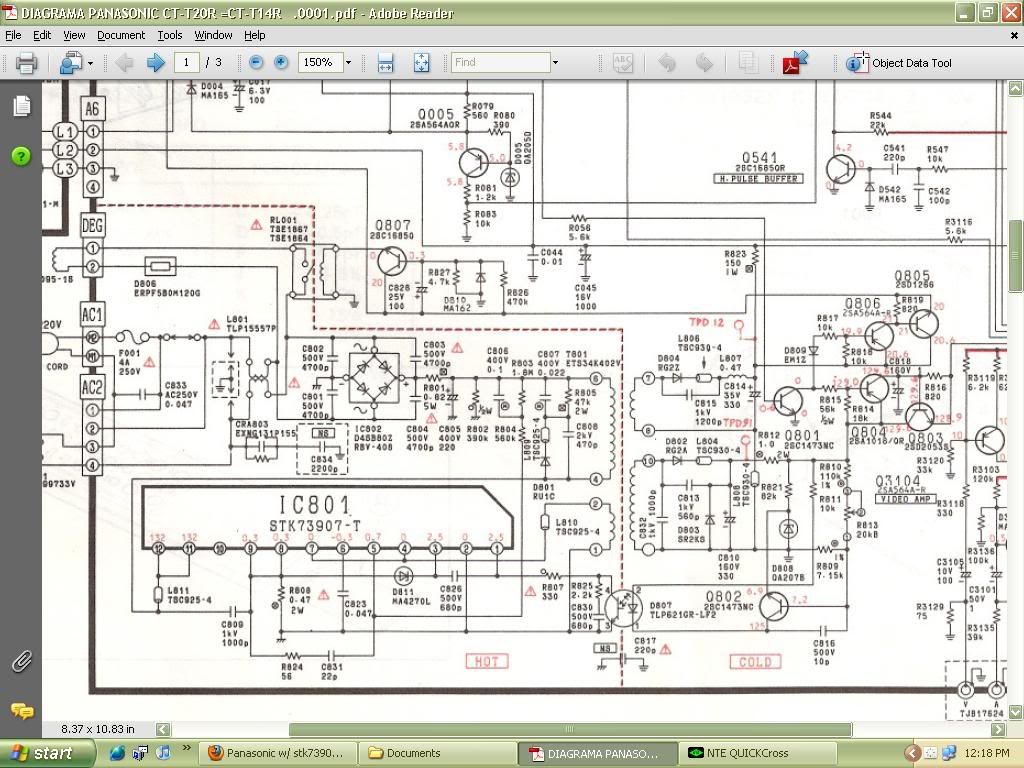Screen dimensions: 1024x768
Task: Click the Adobe PDF online icon
Action: click(795, 63)
